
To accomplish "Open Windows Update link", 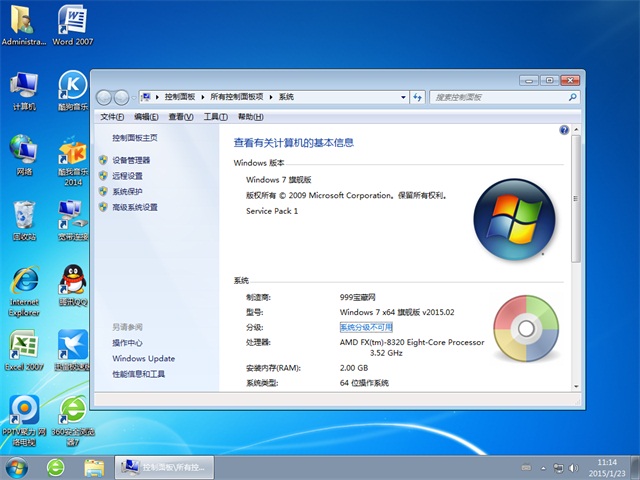I will click(144, 358).
